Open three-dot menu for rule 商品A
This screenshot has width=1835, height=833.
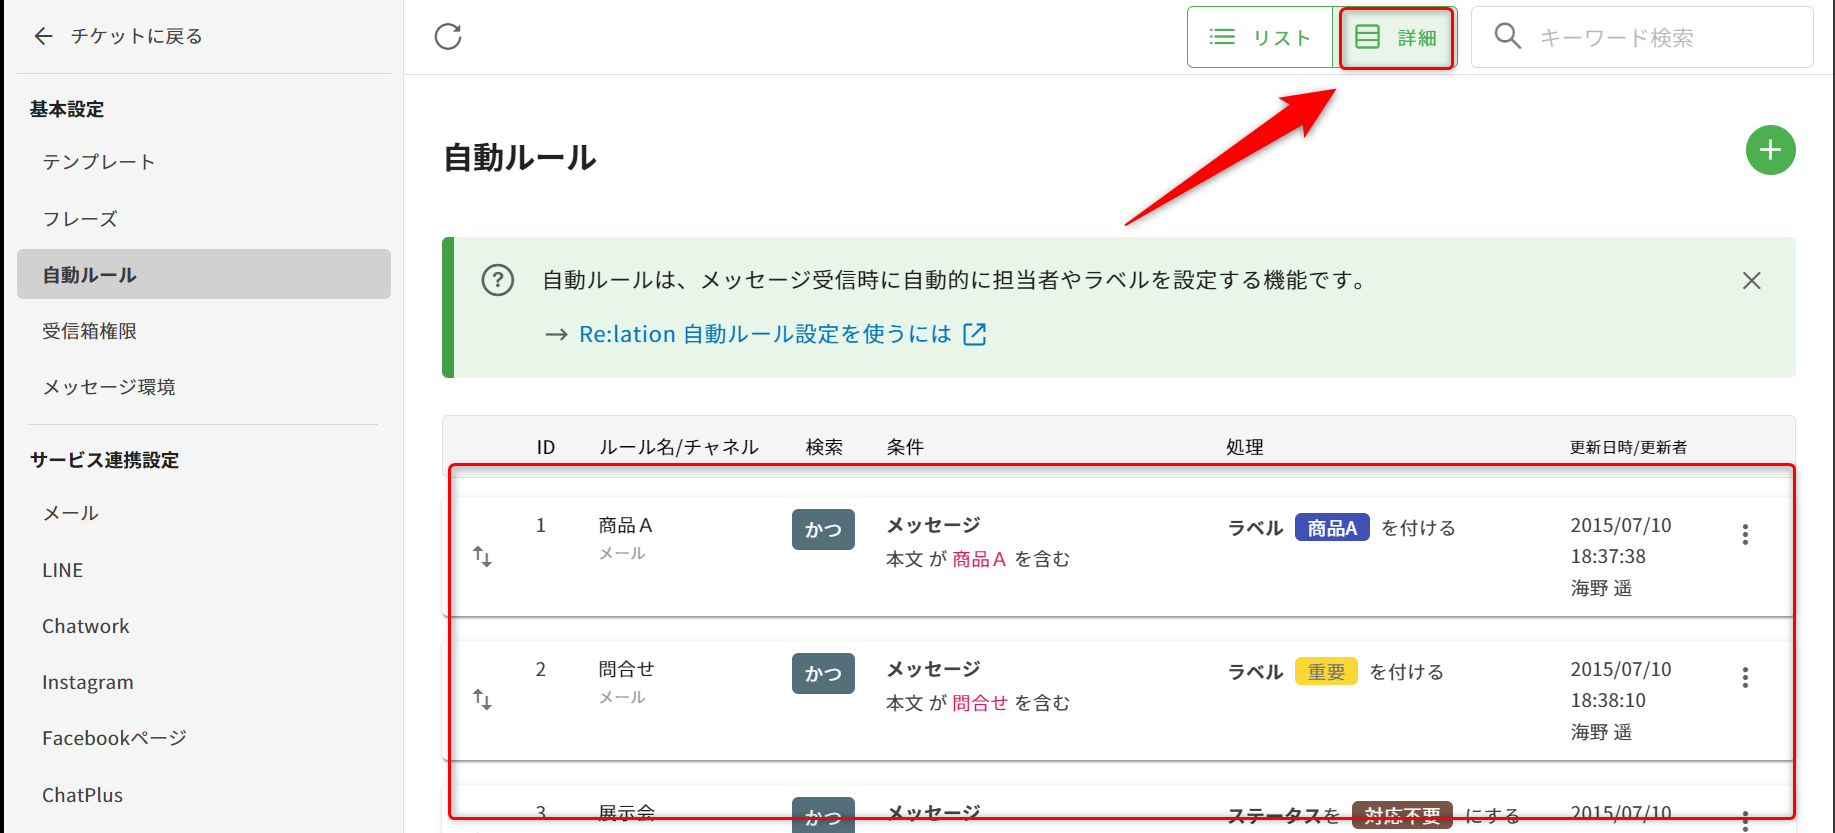click(1745, 535)
